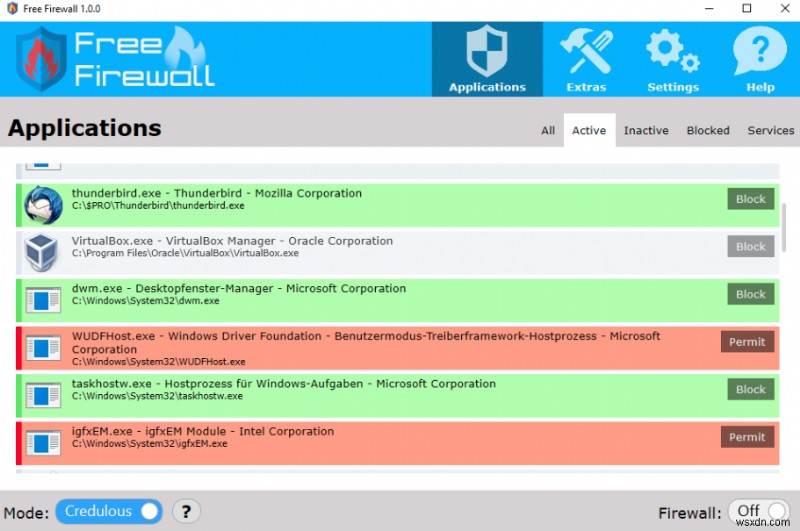Screen dimensions: 800x531
Task: Toggle the Credulous mode switch
Action: [x=109, y=511]
